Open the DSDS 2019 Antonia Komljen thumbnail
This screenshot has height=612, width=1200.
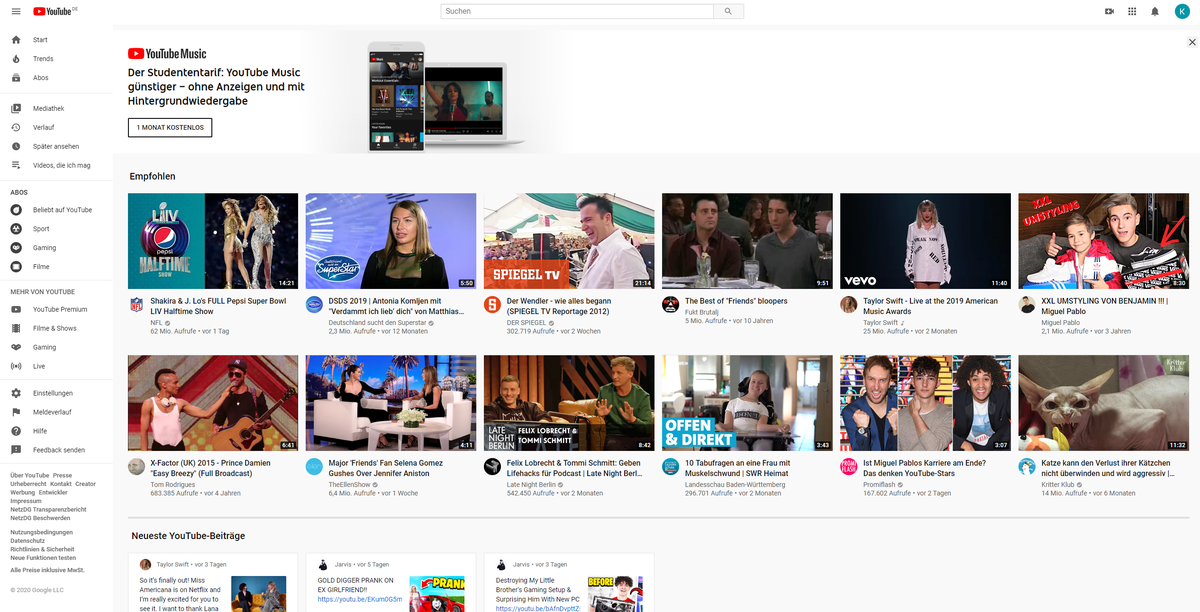(x=391, y=241)
